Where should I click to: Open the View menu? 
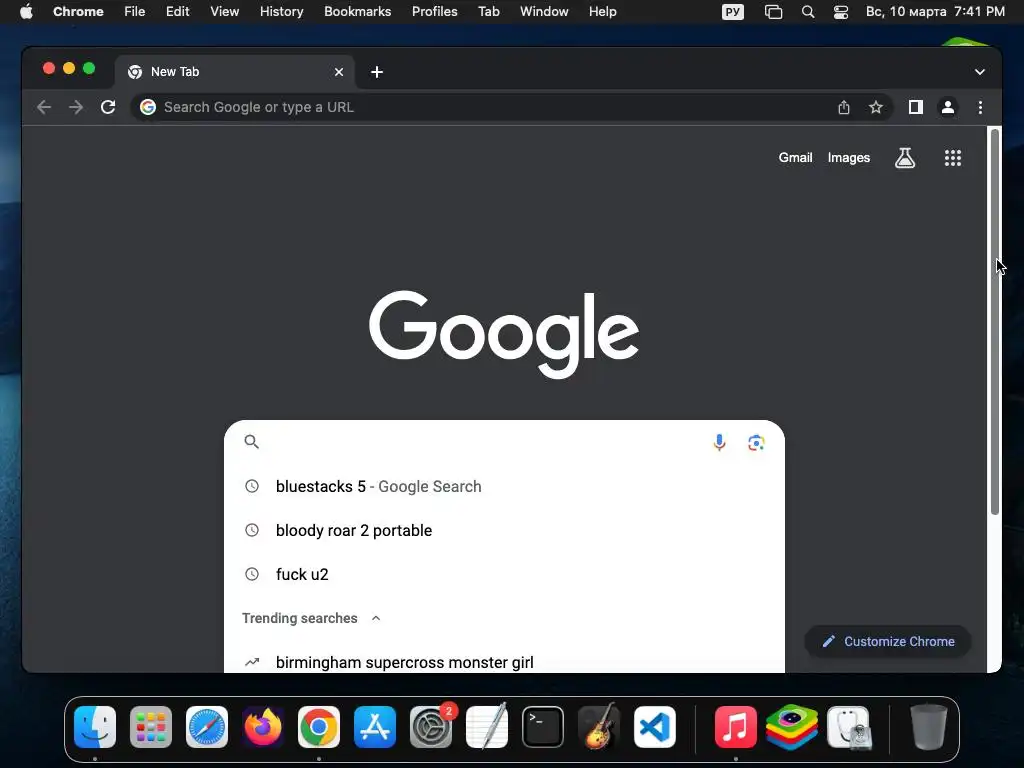click(225, 12)
